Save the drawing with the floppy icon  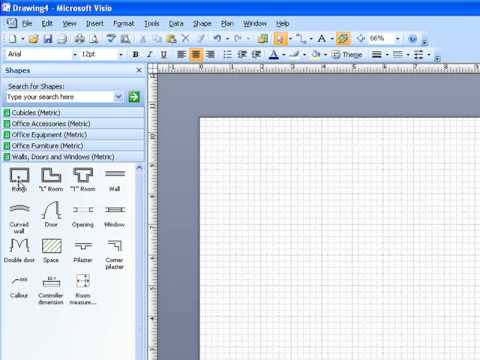[x=48, y=39]
